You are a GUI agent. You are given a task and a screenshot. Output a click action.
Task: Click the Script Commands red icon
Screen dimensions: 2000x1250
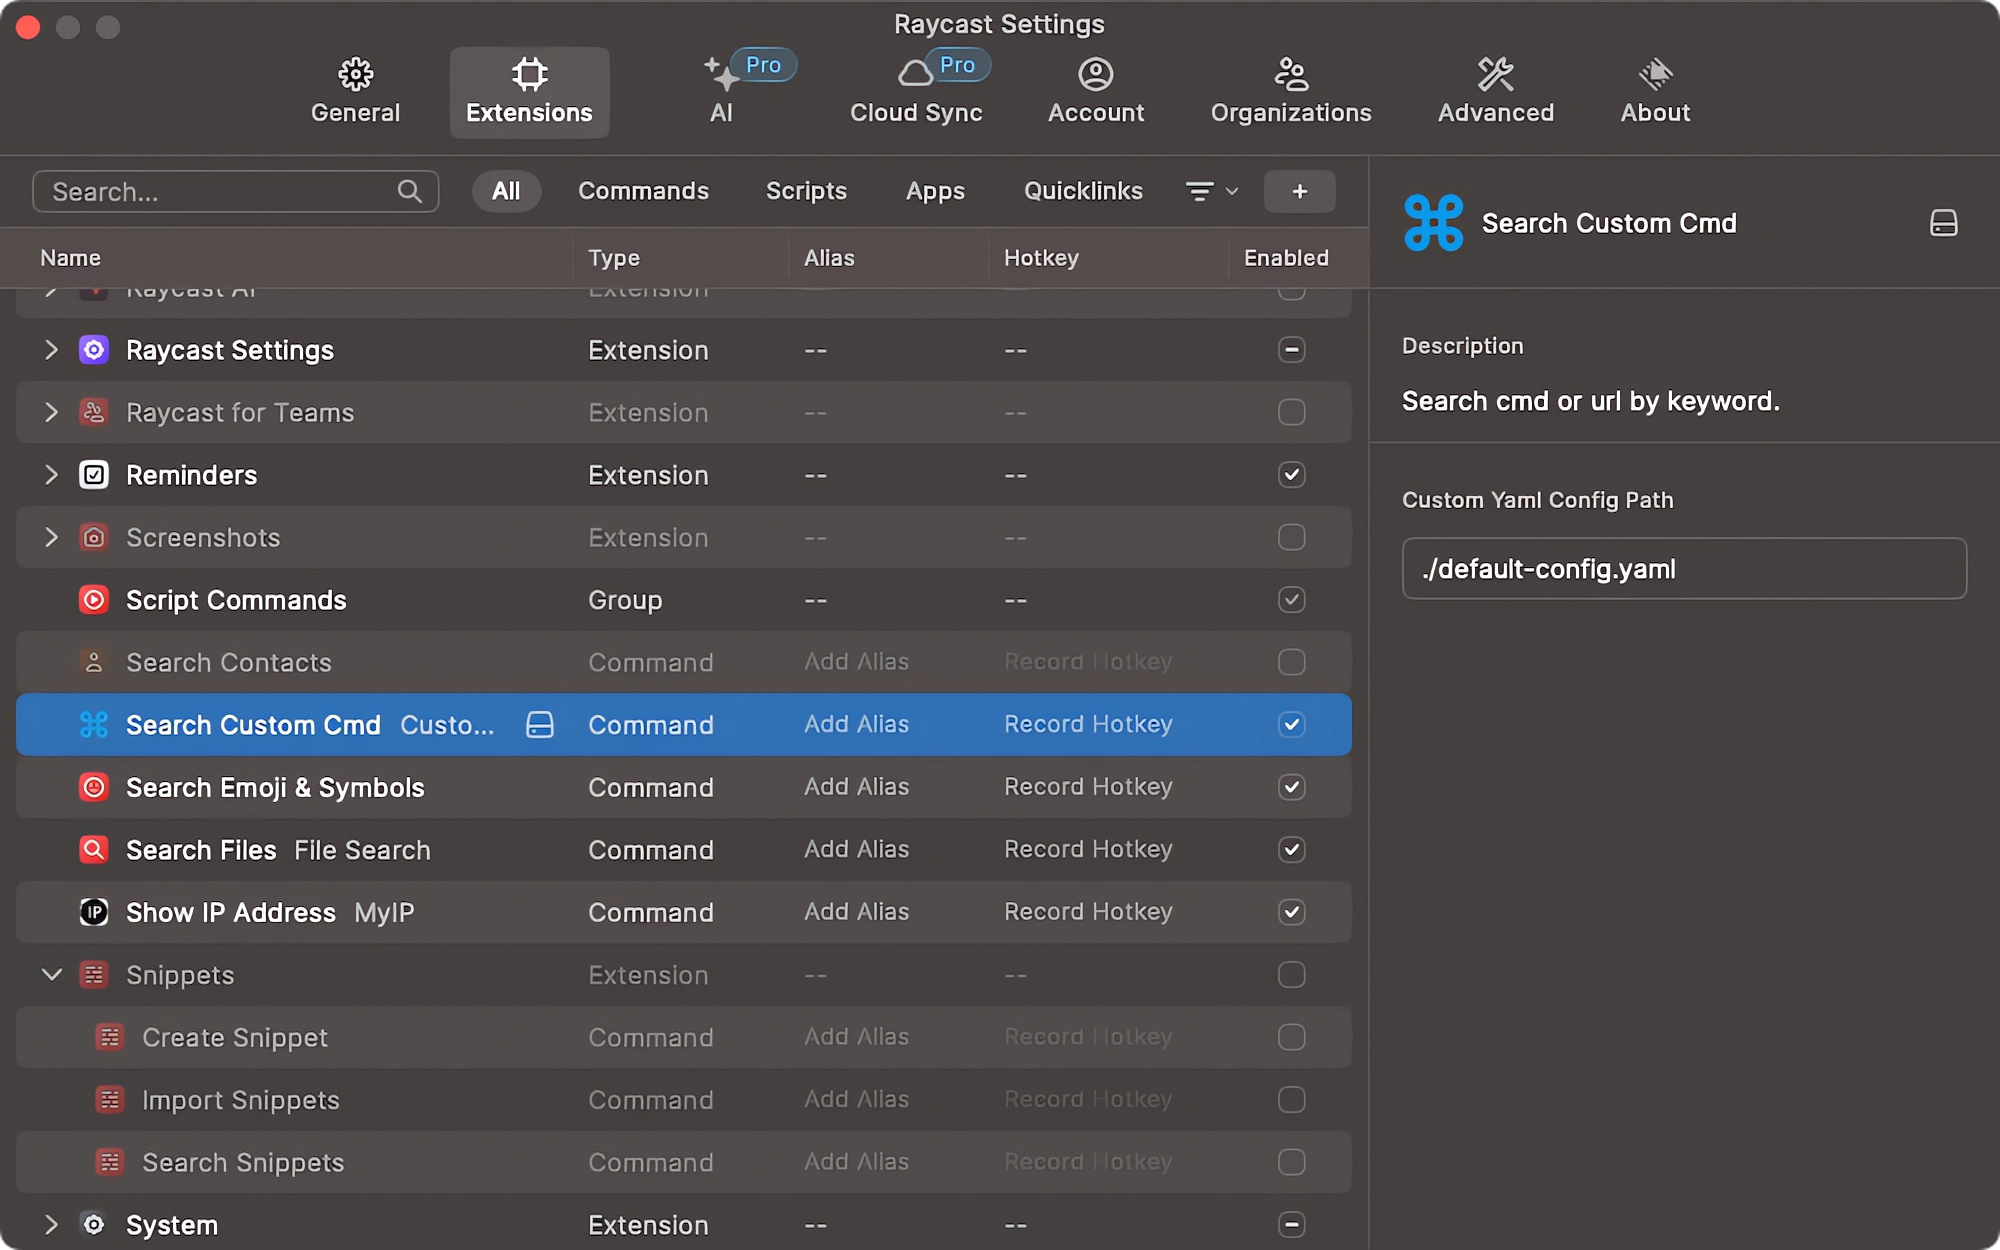pyautogui.click(x=94, y=600)
